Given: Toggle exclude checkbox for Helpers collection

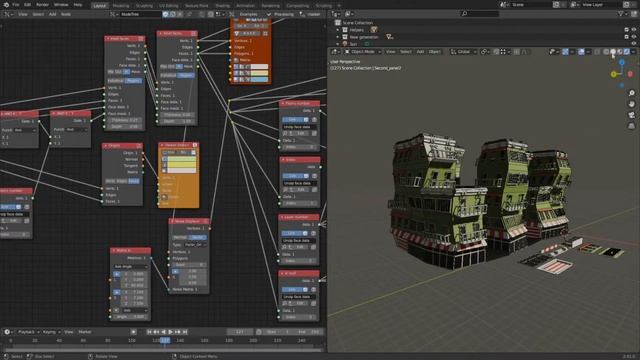Looking at the screenshot, I should point(627,30).
